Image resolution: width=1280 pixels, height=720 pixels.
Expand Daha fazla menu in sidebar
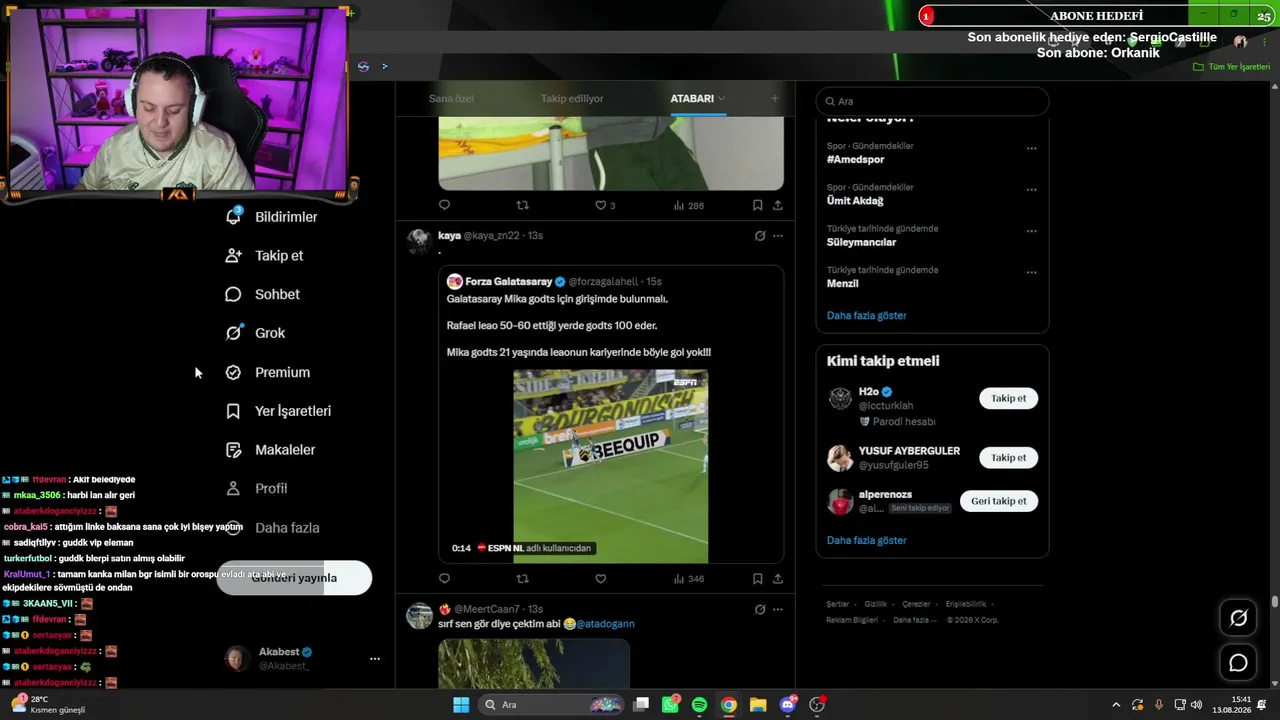(273, 527)
